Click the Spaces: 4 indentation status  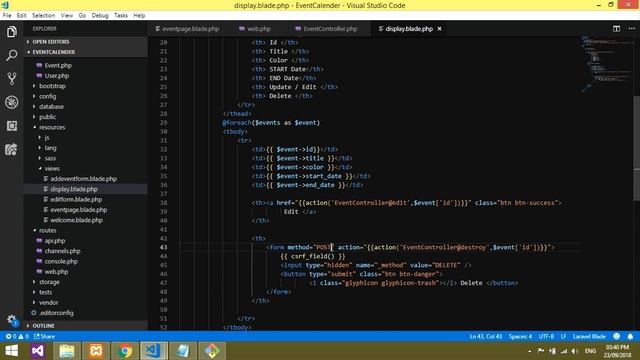[520, 336]
